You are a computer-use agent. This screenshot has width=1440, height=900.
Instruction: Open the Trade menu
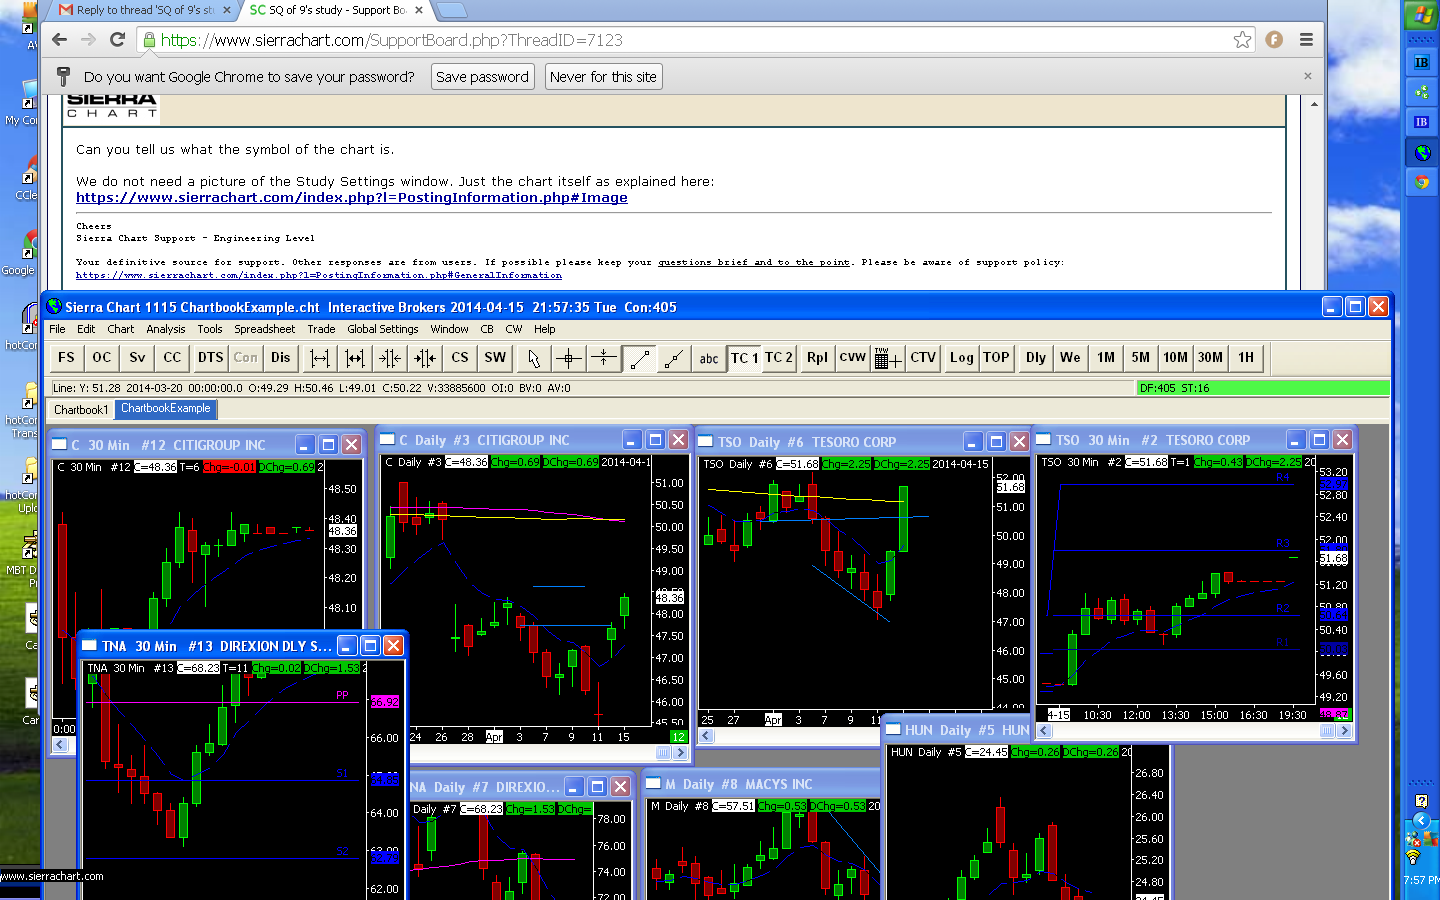point(321,329)
